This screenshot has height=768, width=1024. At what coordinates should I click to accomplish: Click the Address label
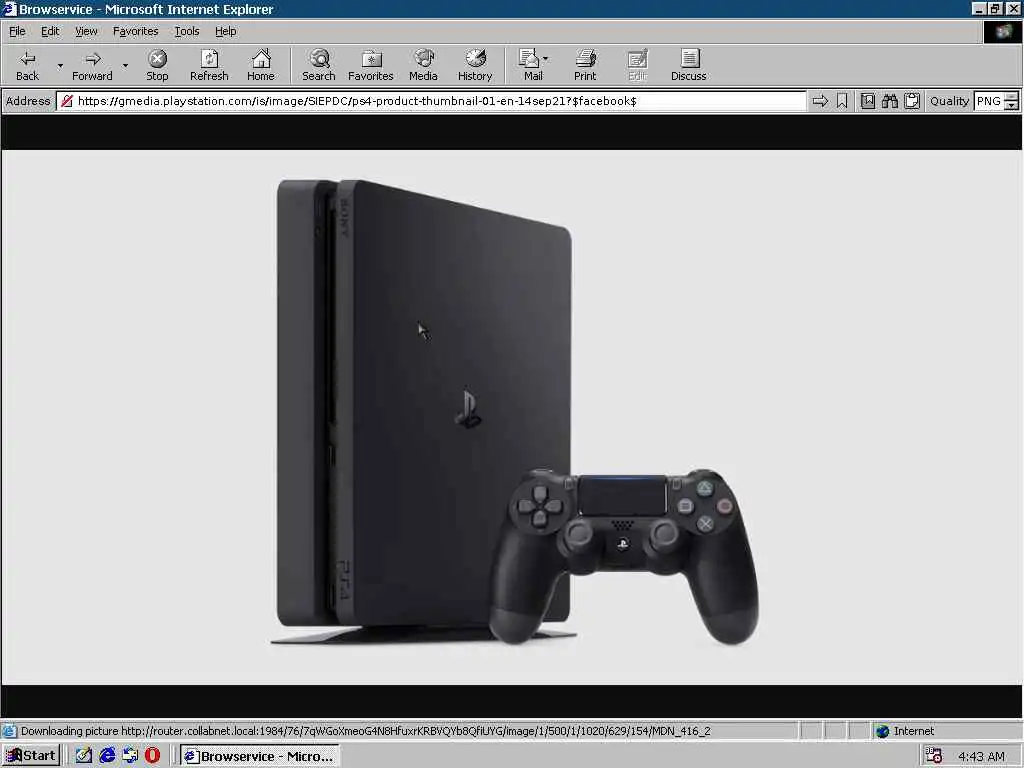(28, 101)
